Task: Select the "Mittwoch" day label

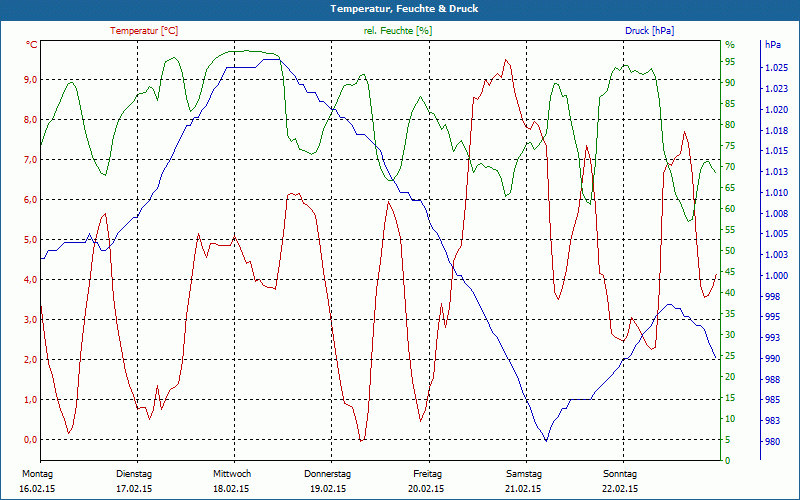Action: click(x=232, y=474)
